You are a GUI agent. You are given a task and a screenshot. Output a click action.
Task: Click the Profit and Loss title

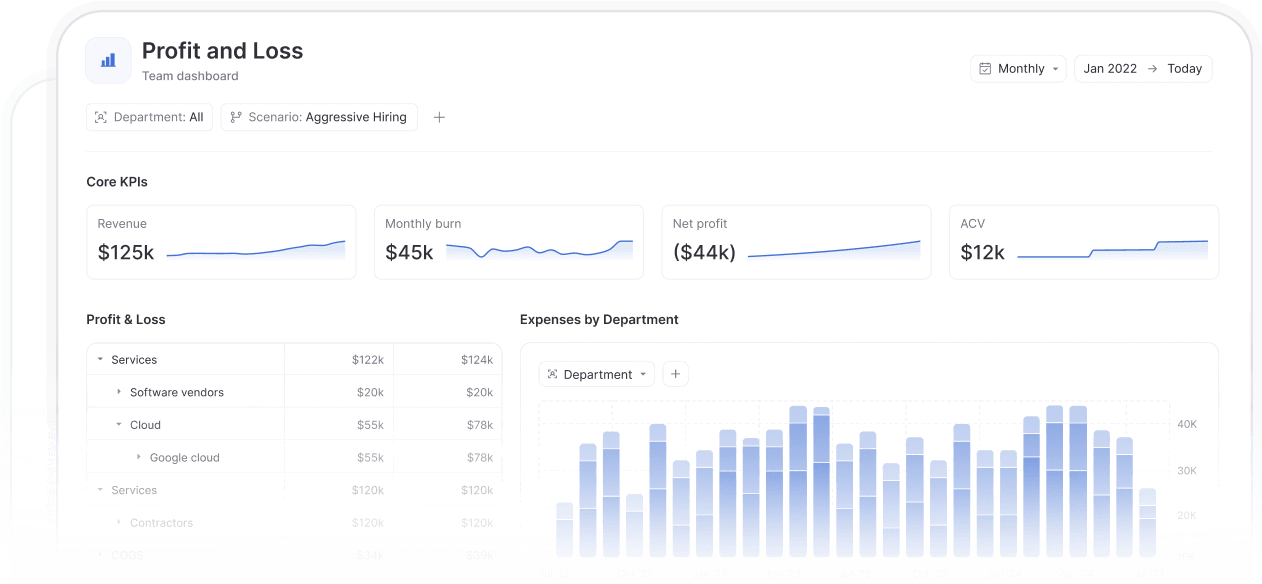point(222,51)
